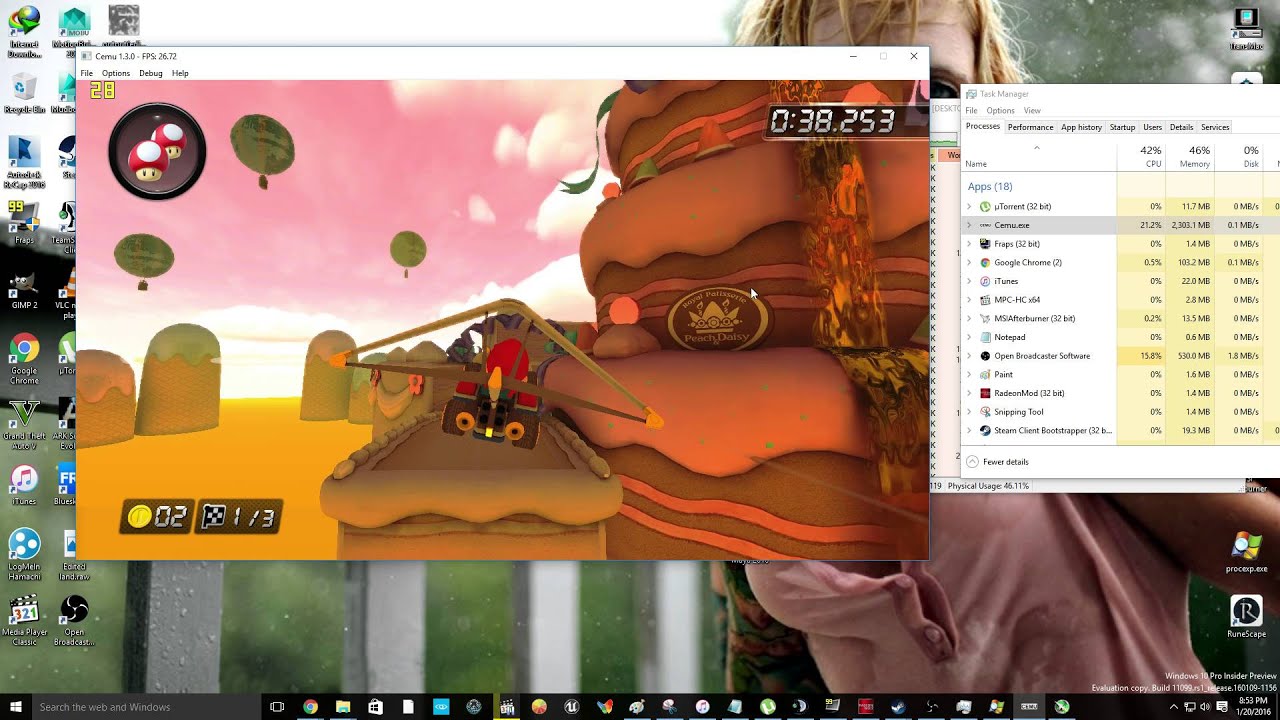Image resolution: width=1280 pixels, height=720 pixels.
Task: Click the volume icon in system tray
Action: pyautogui.click(x=1207, y=707)
